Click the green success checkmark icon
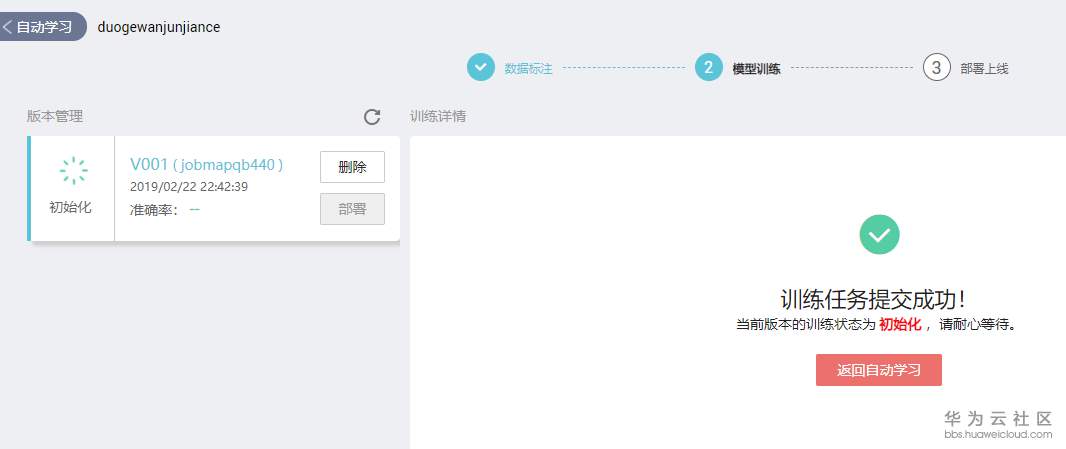 coord(879,235)
